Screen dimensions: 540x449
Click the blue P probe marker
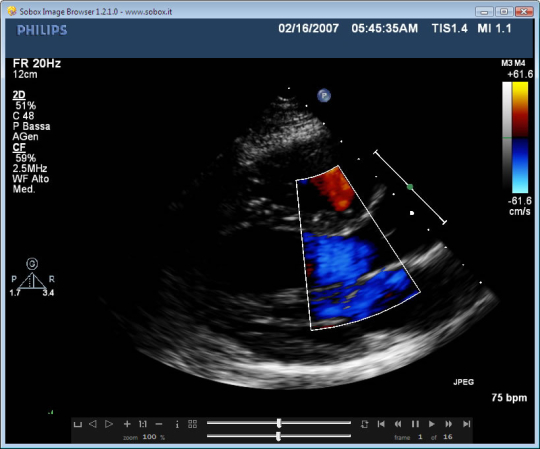[324, 95]
